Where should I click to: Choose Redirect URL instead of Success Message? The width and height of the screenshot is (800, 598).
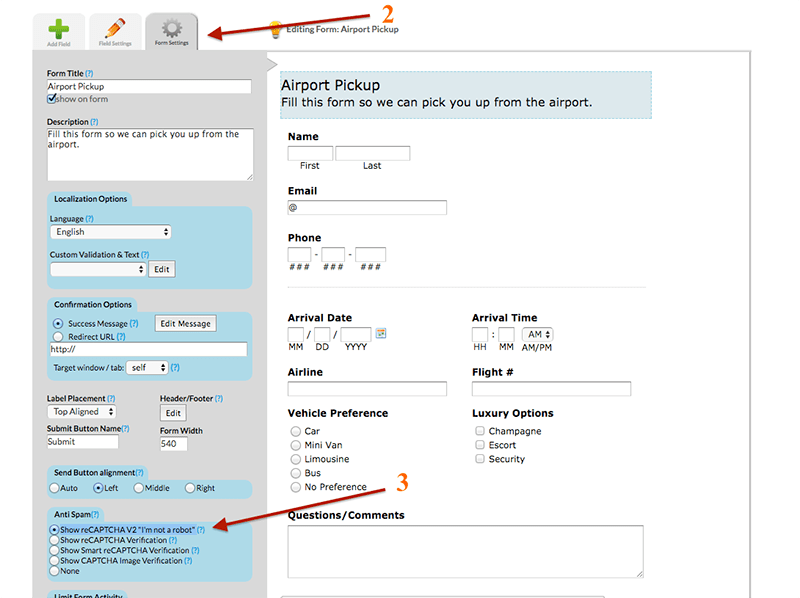coord(58,336)
